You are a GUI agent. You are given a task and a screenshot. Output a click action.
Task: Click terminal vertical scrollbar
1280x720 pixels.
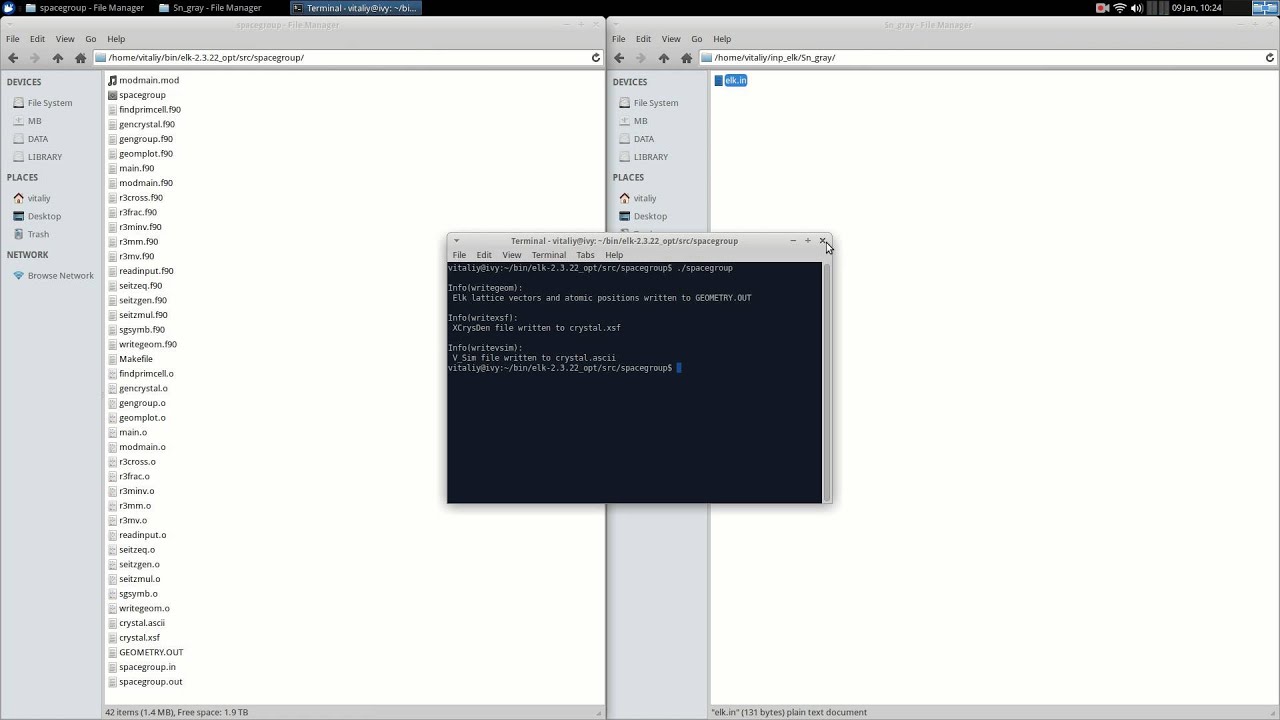coord(827,382)
